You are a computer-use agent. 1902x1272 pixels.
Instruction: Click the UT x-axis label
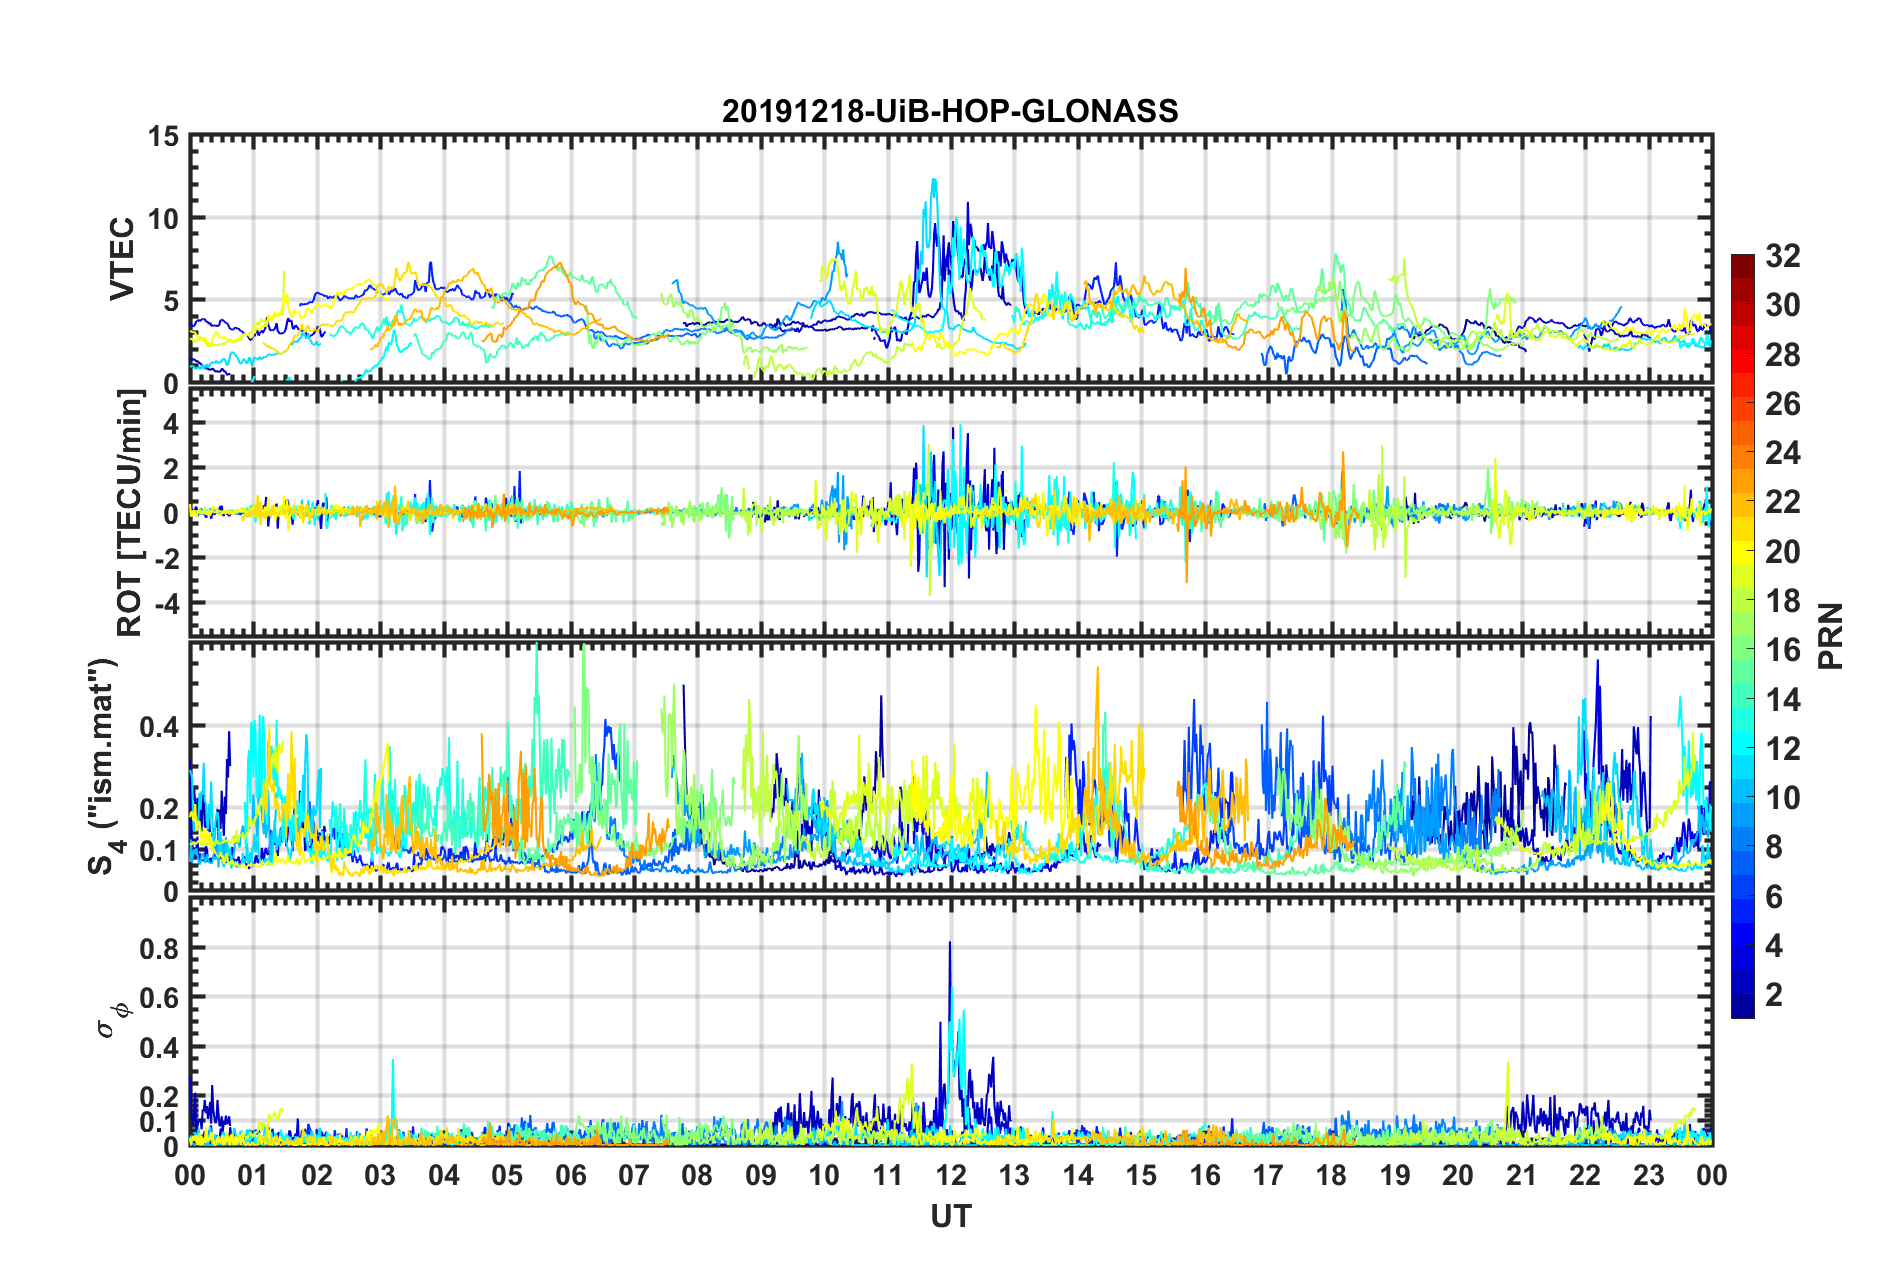(950, 1216)
